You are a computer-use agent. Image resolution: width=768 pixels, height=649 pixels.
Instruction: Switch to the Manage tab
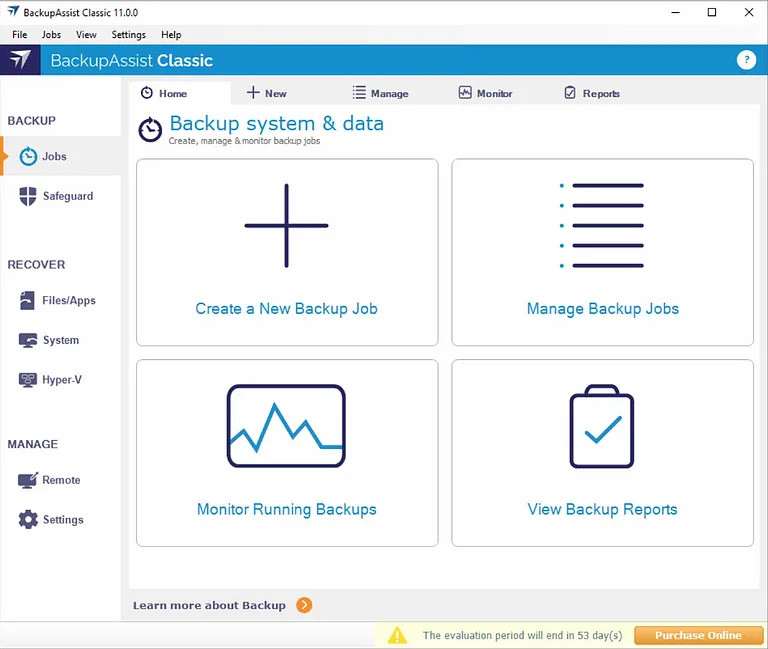[x=381, y=93]
